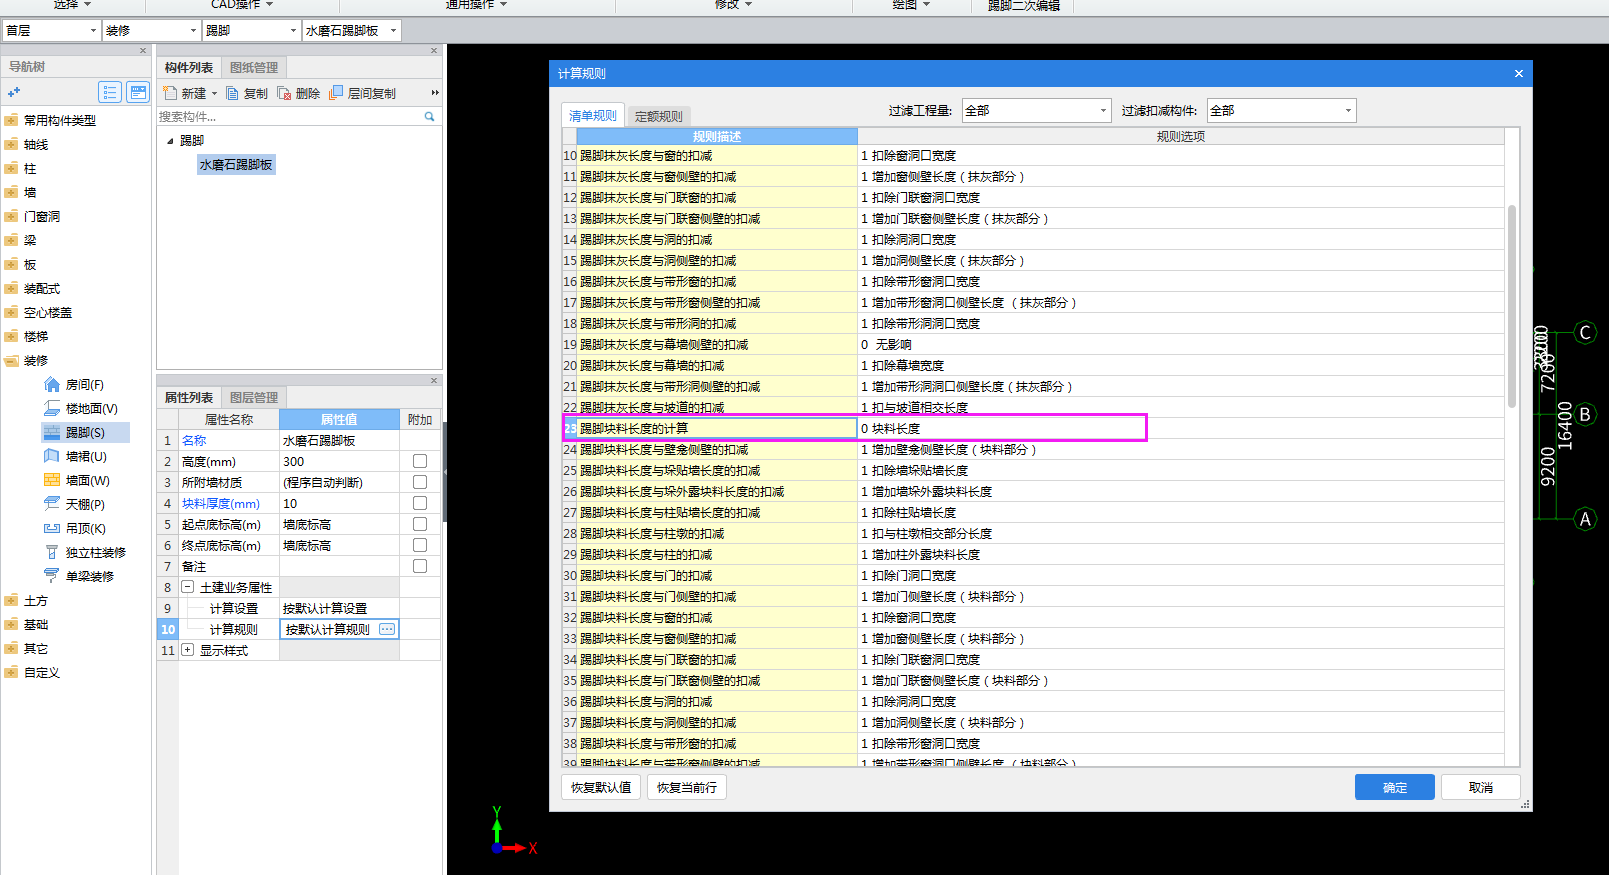Select the 踢脚(S) item in the decoration tree
The width and height of the screenshot is (1609, 875).
pos(85,432)
